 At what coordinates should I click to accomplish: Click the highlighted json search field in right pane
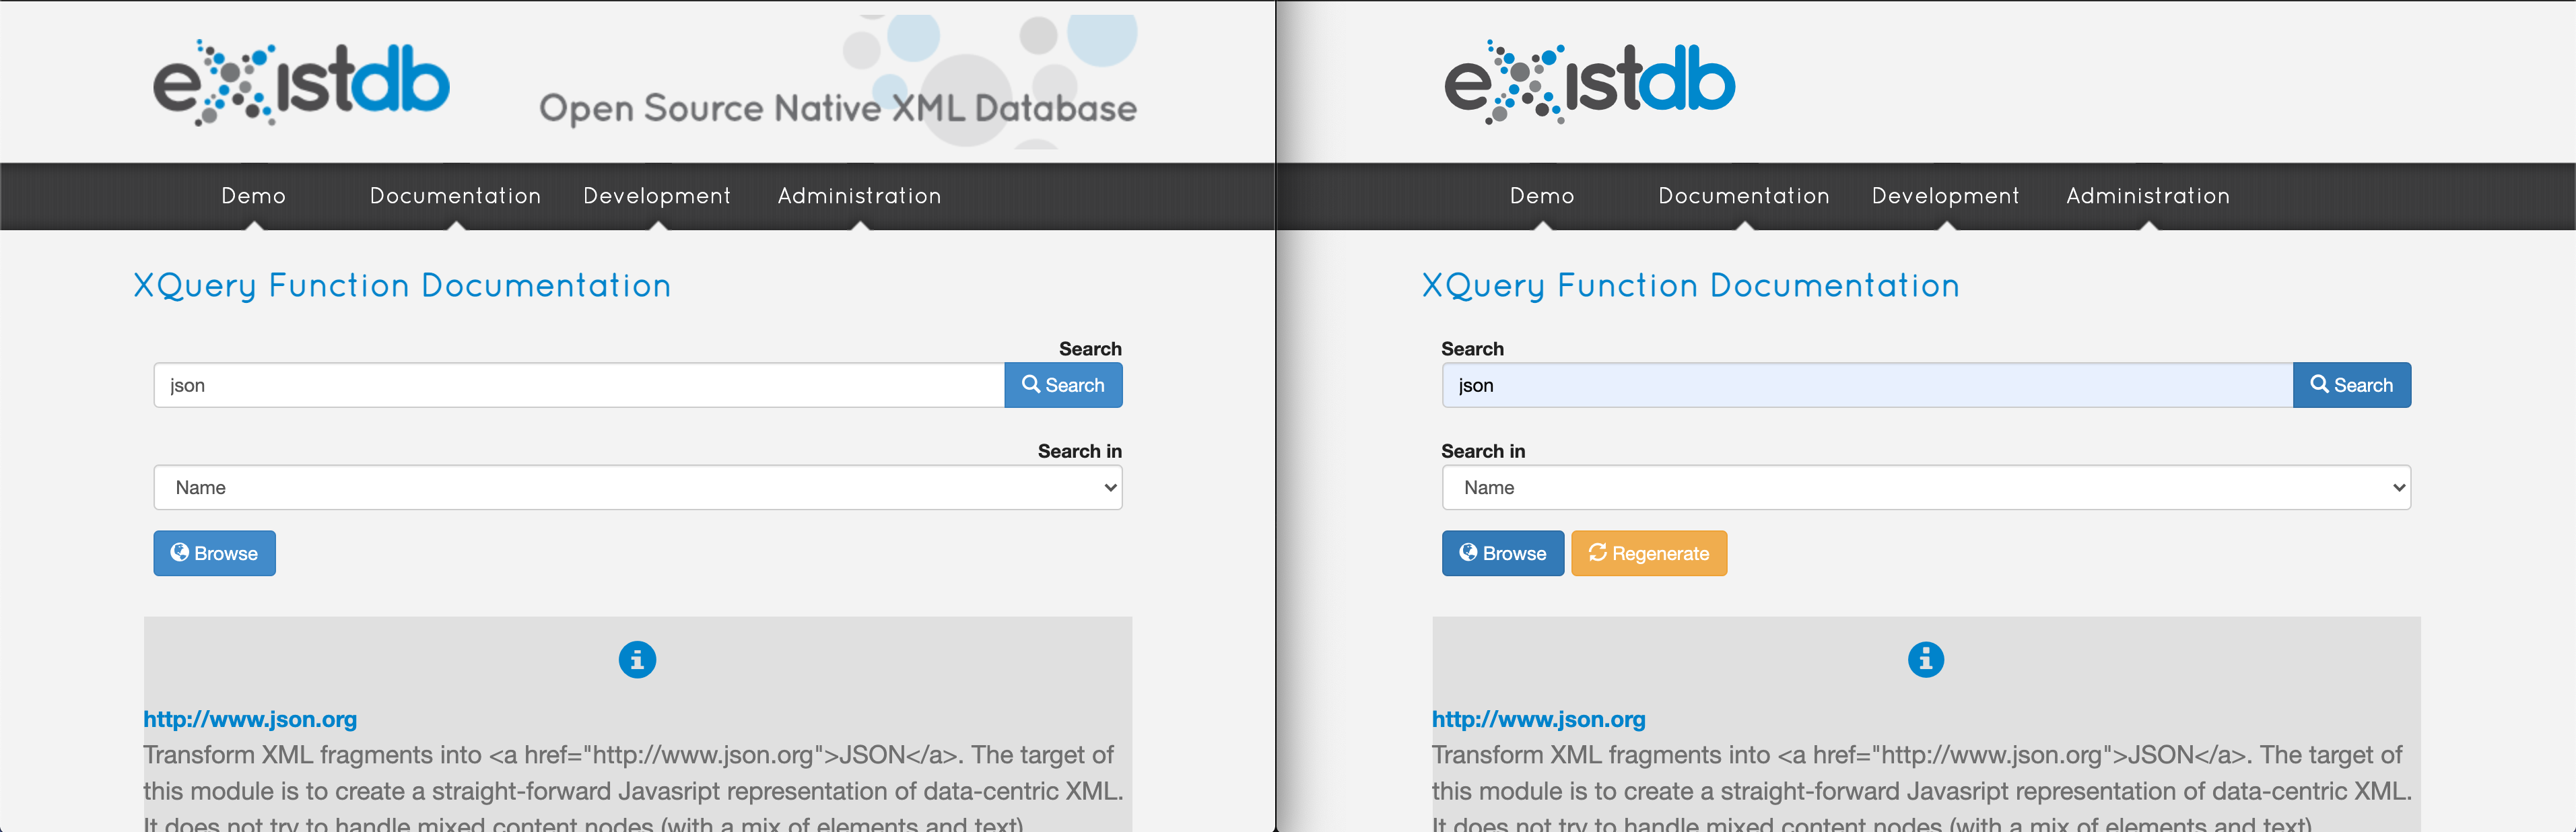pos(1866,385)
